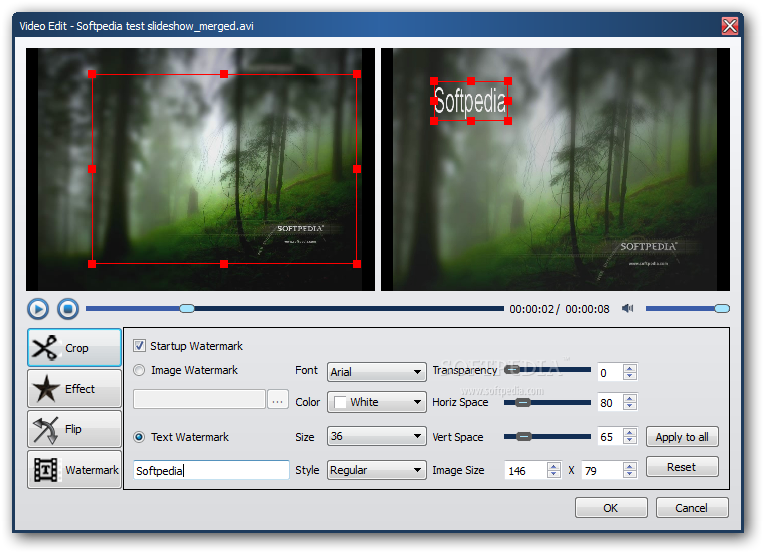Click the crop frame top-center red handle
The width and height of the screenshot is (764, 553).
pos(224,74)
